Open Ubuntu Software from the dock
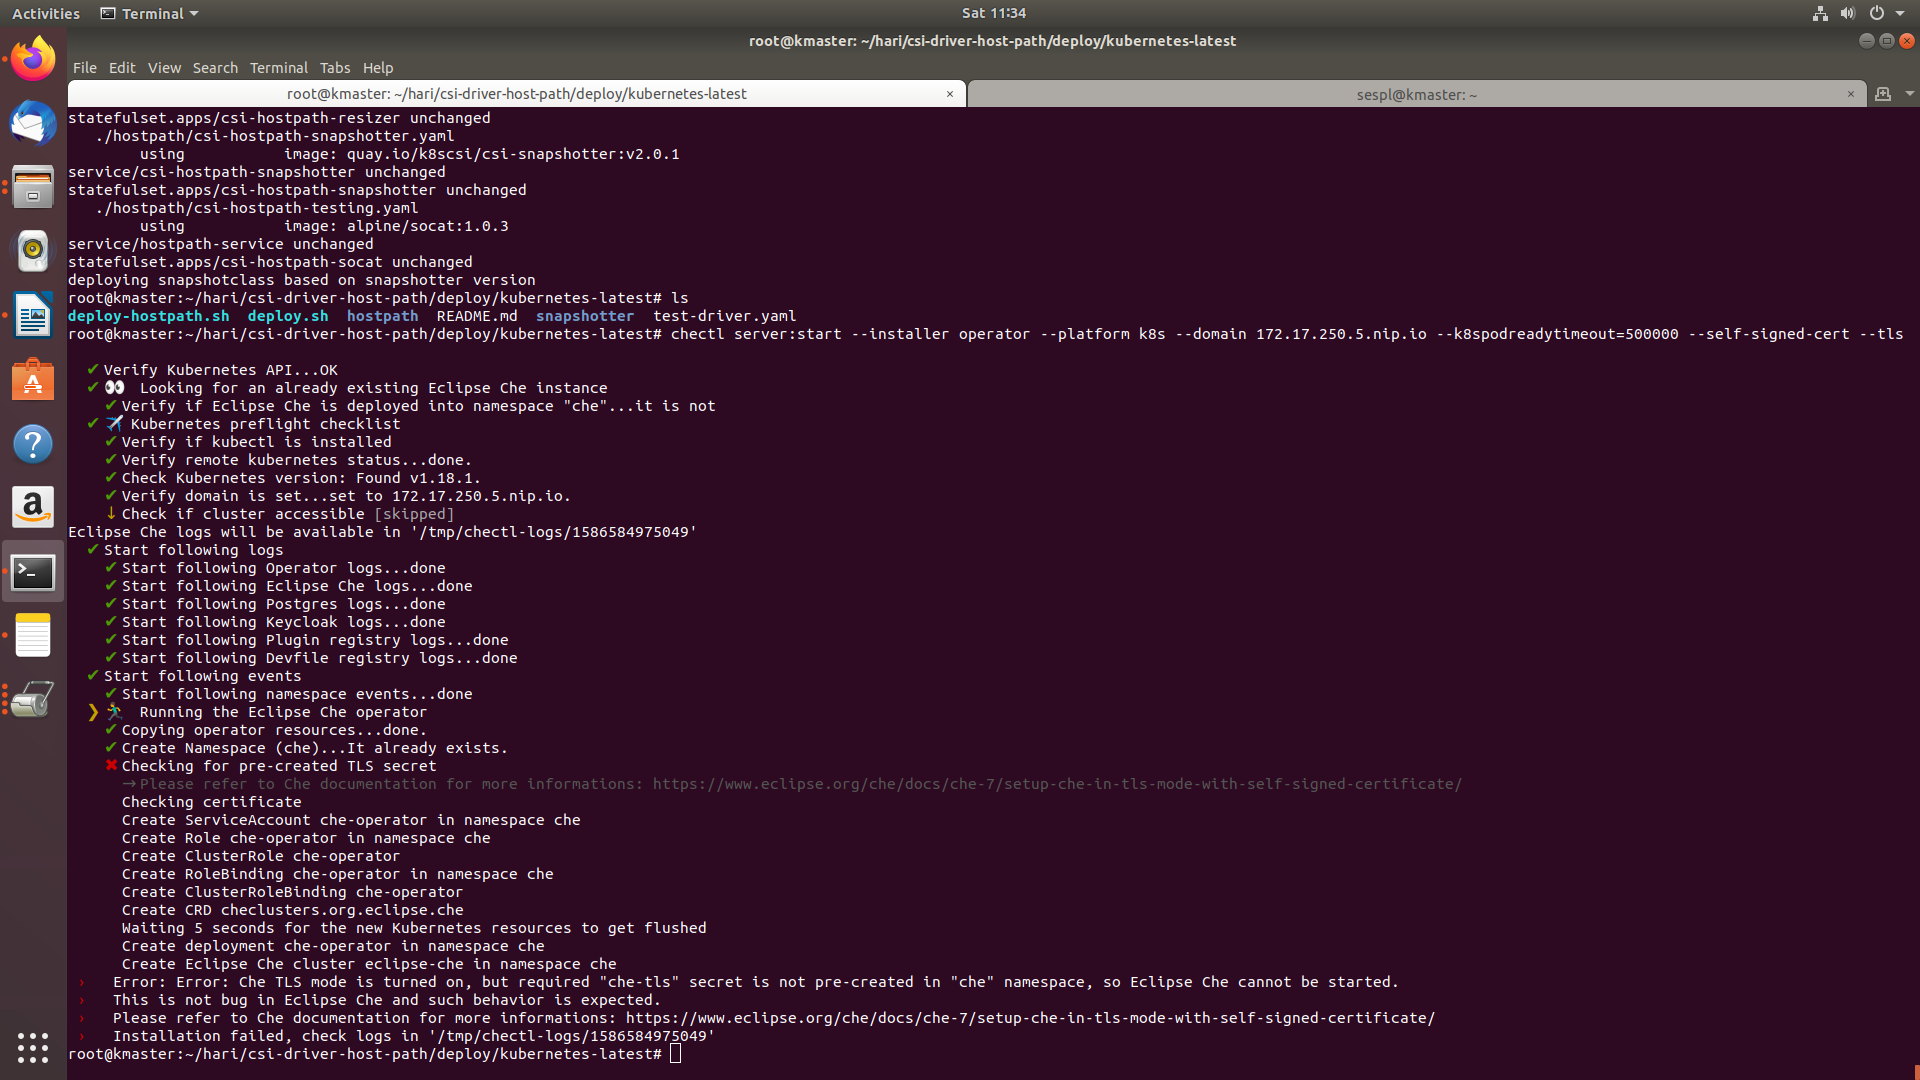This screenshot has width=1920, height=1080. tap(33, 381)
